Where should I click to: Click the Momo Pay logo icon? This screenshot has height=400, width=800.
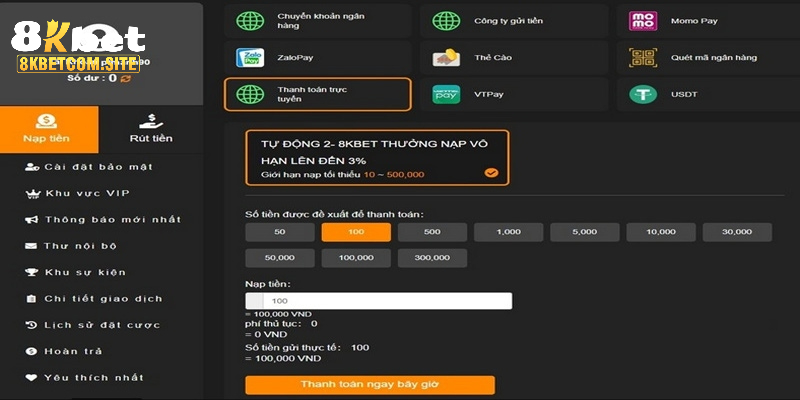643,21
